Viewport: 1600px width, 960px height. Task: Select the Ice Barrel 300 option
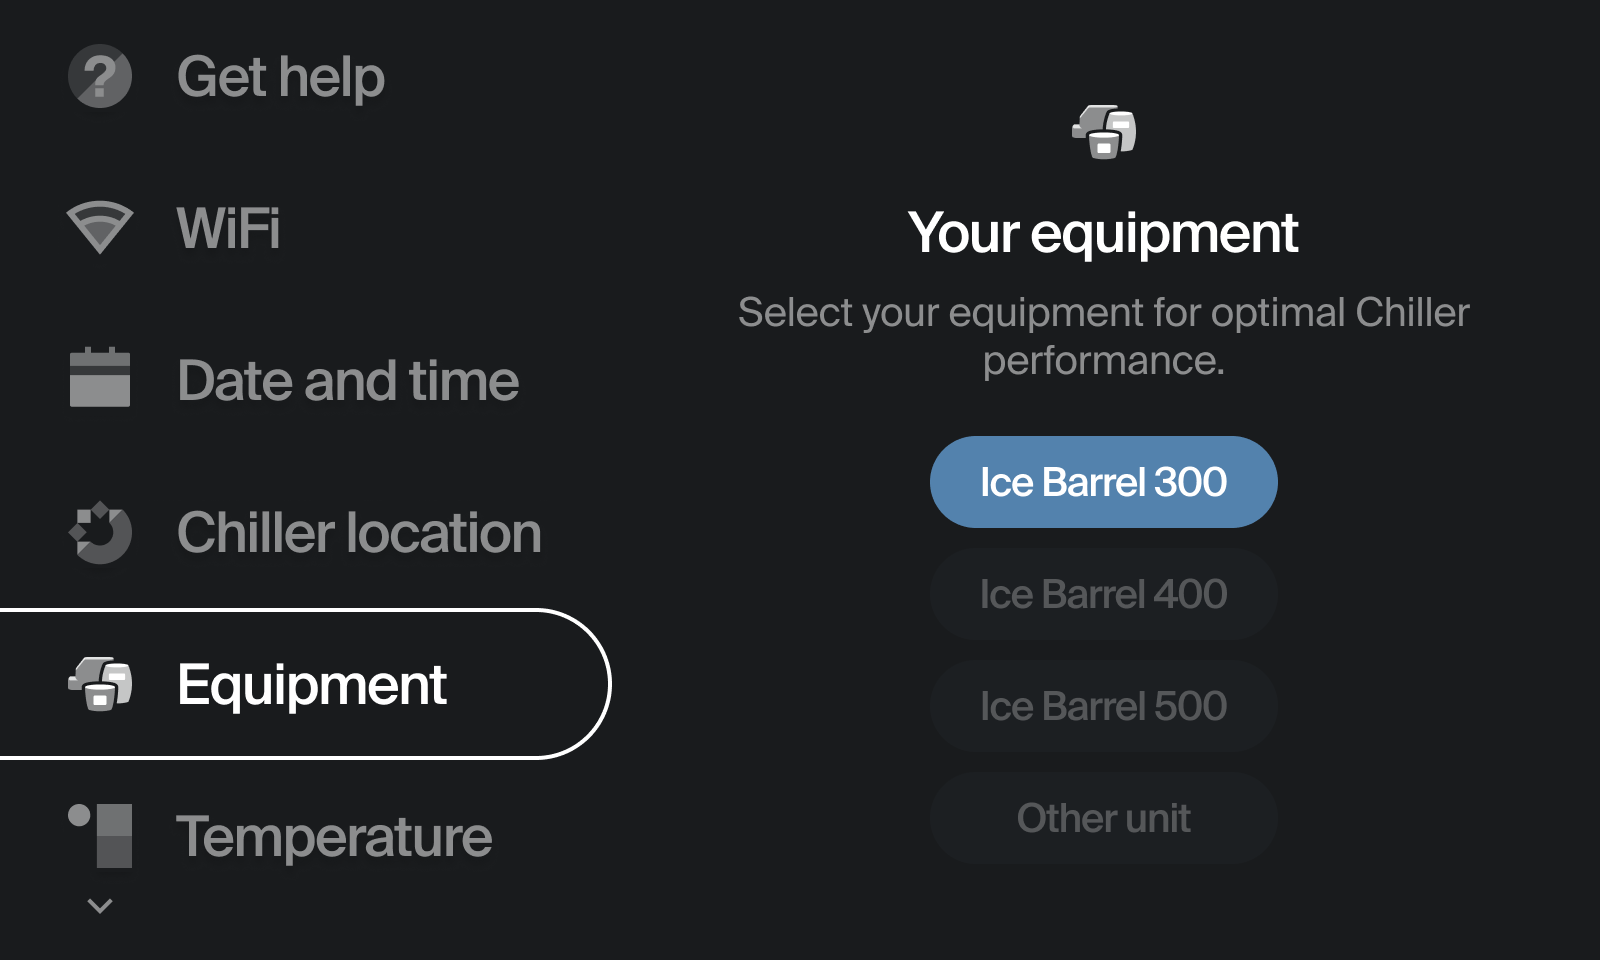pos(1104,482)
